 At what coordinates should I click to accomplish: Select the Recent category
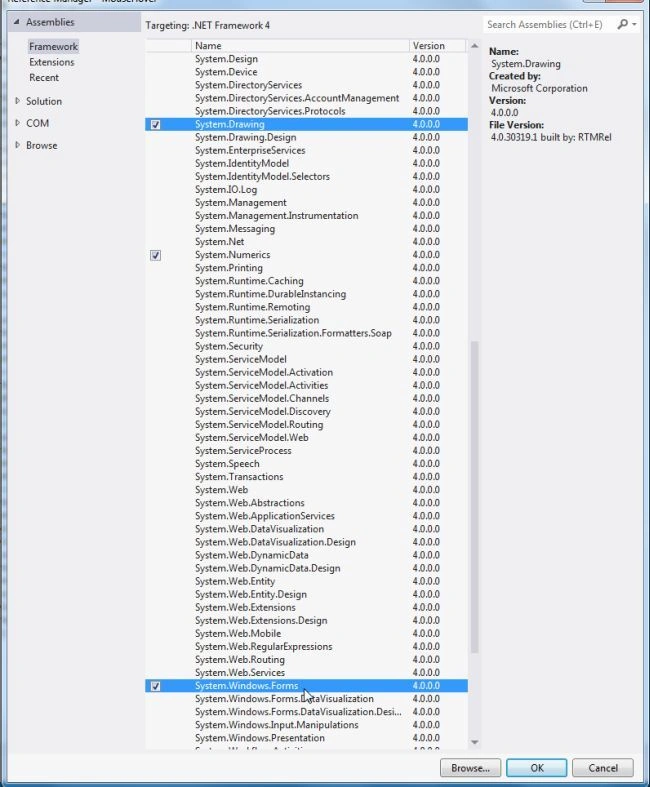click(x=44, y=78)
